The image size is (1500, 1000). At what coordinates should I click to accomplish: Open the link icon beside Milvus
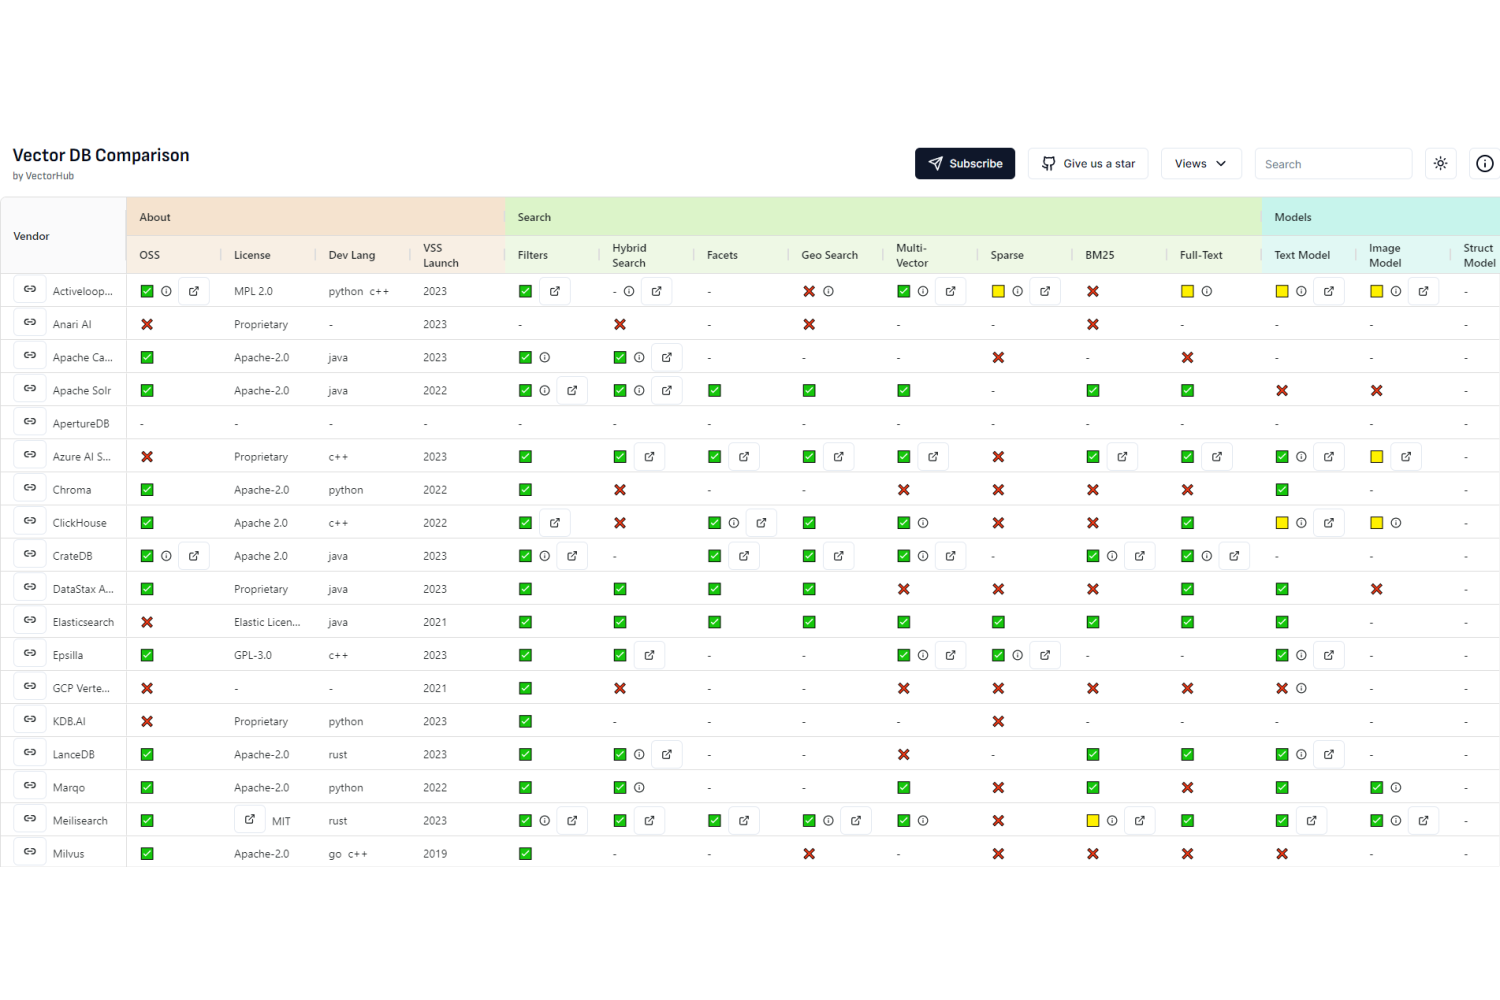point(30,851)
